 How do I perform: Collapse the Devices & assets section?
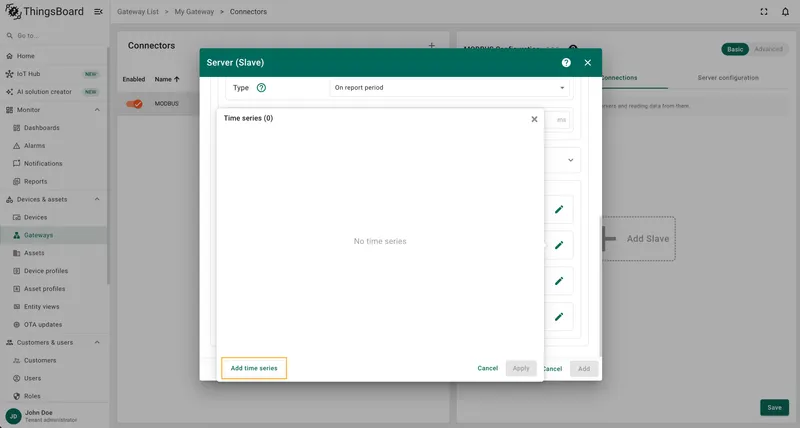(97, 199)
